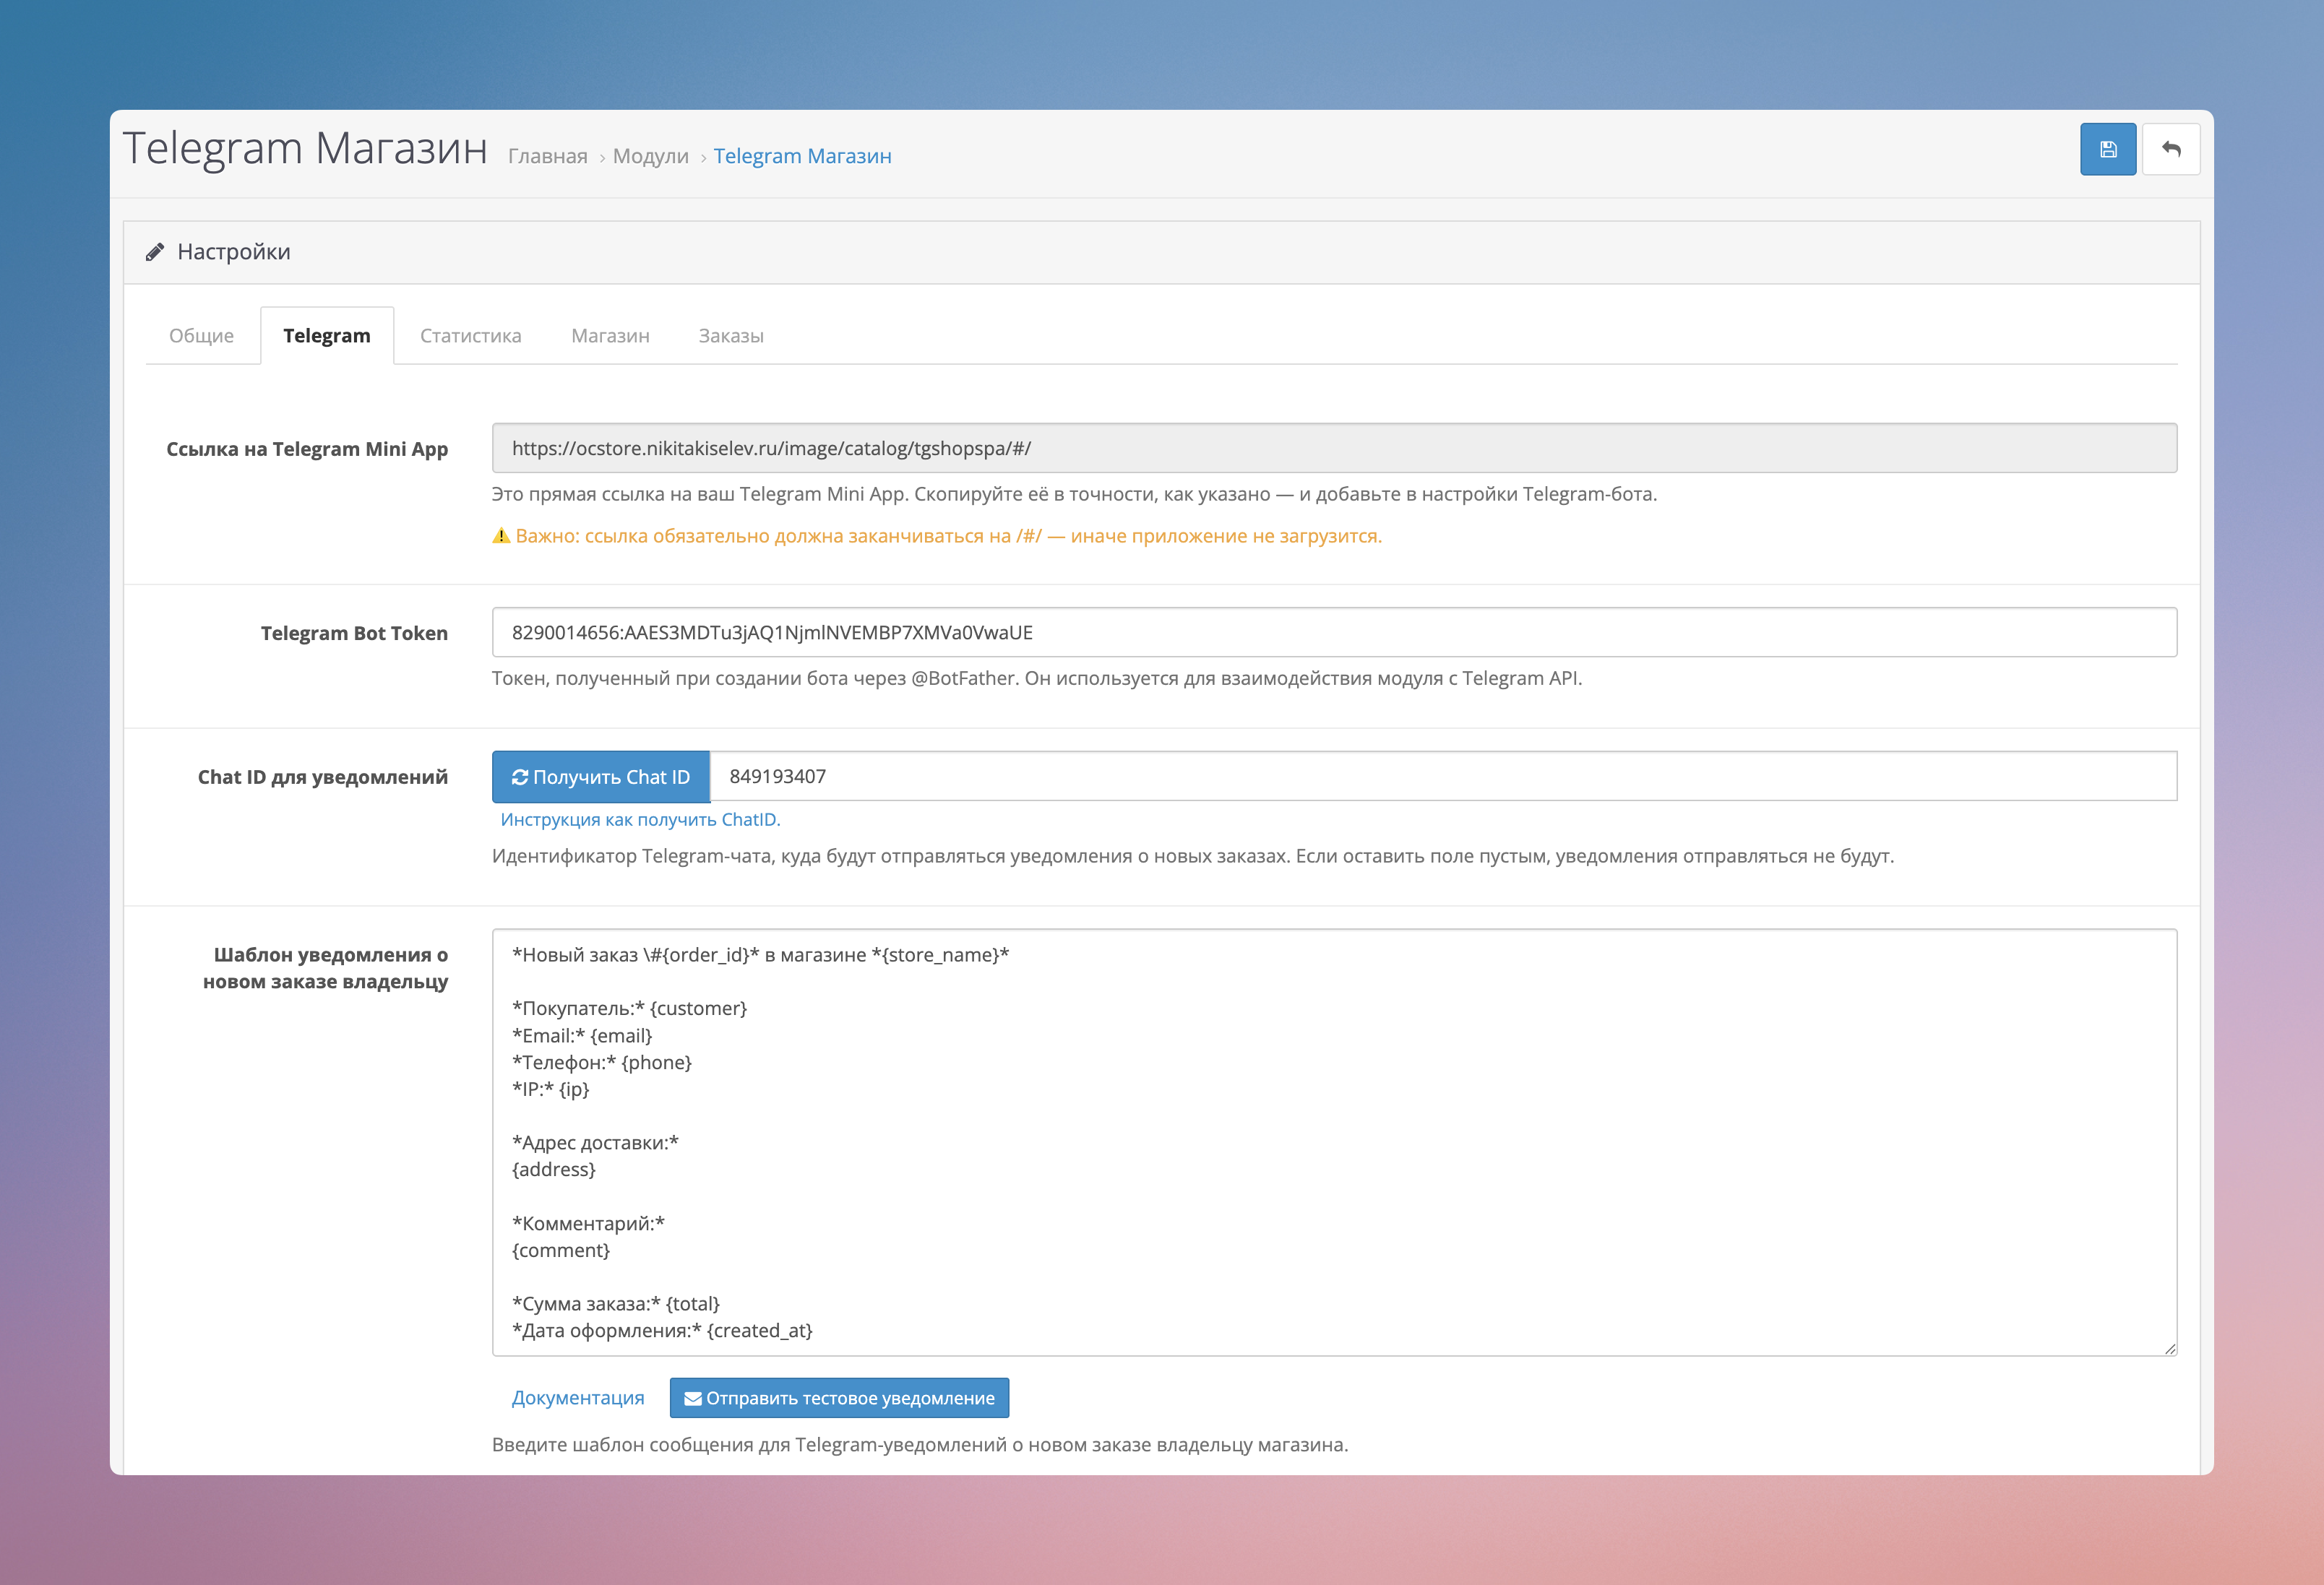Click the yellow warning triangle icon
The width and height of the screenshot is (2324, 1585).
coord(501,536)
